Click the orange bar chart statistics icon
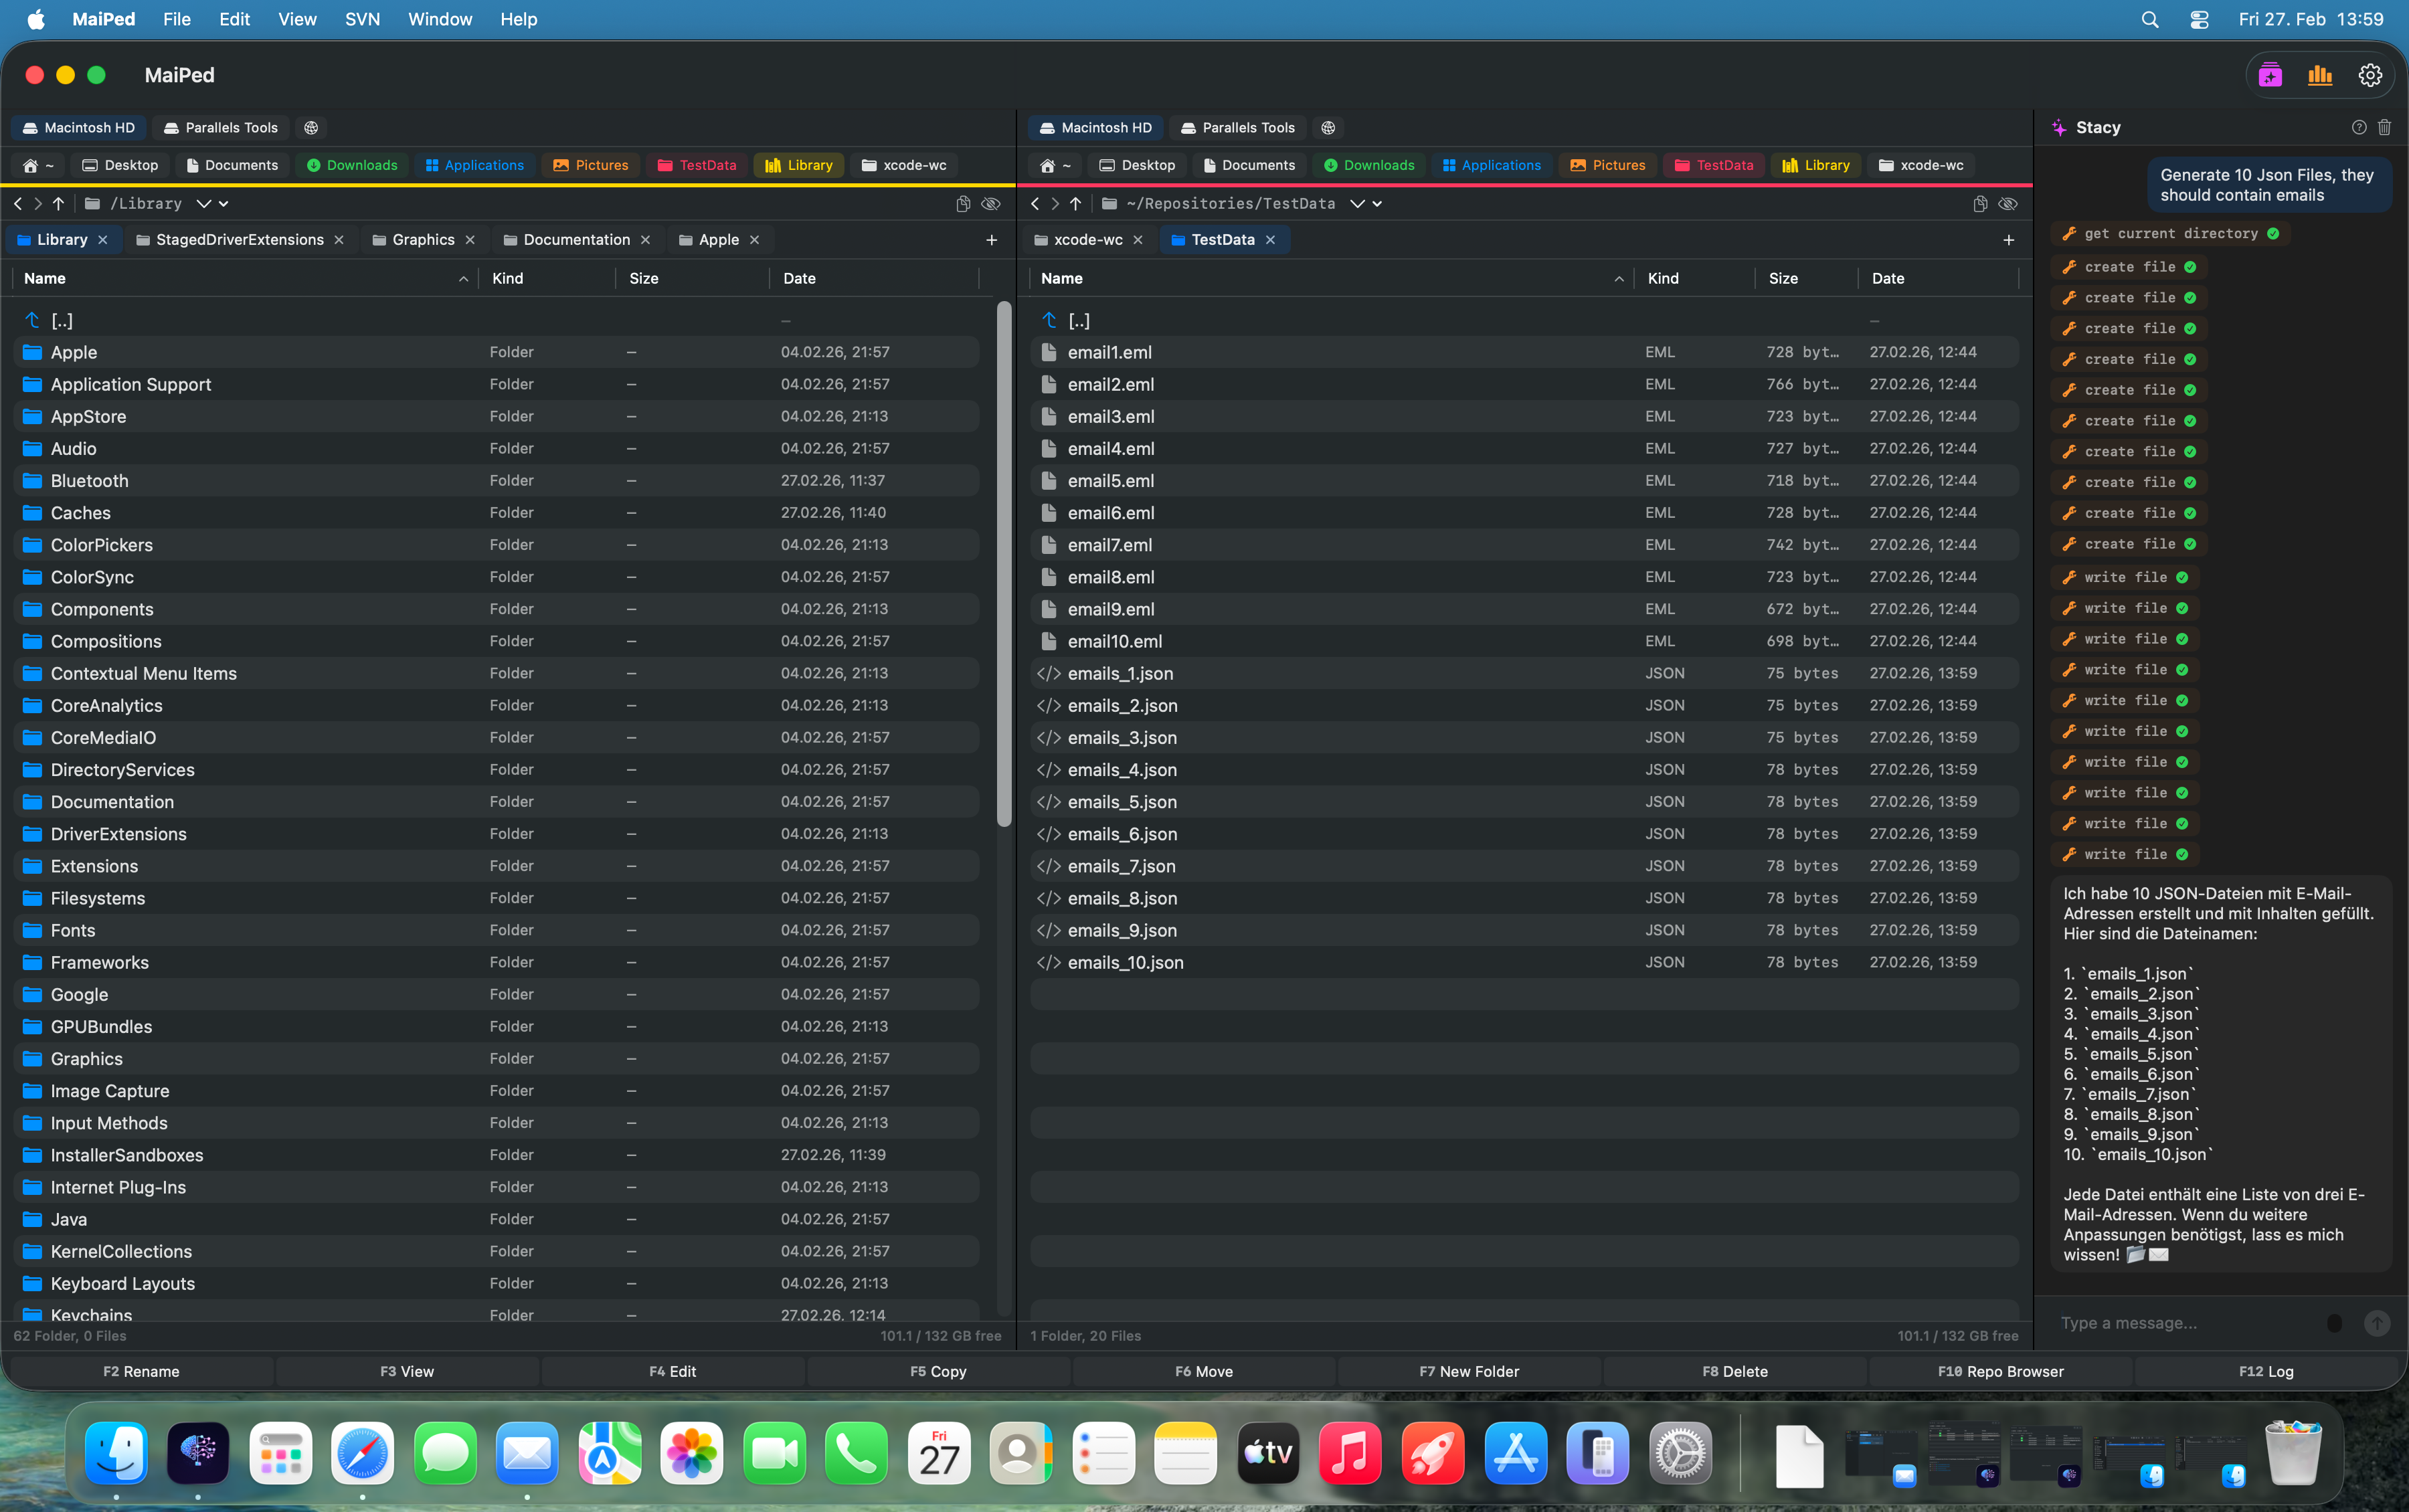The height and width of the screenshot is (1512, 2409). 2320,76
